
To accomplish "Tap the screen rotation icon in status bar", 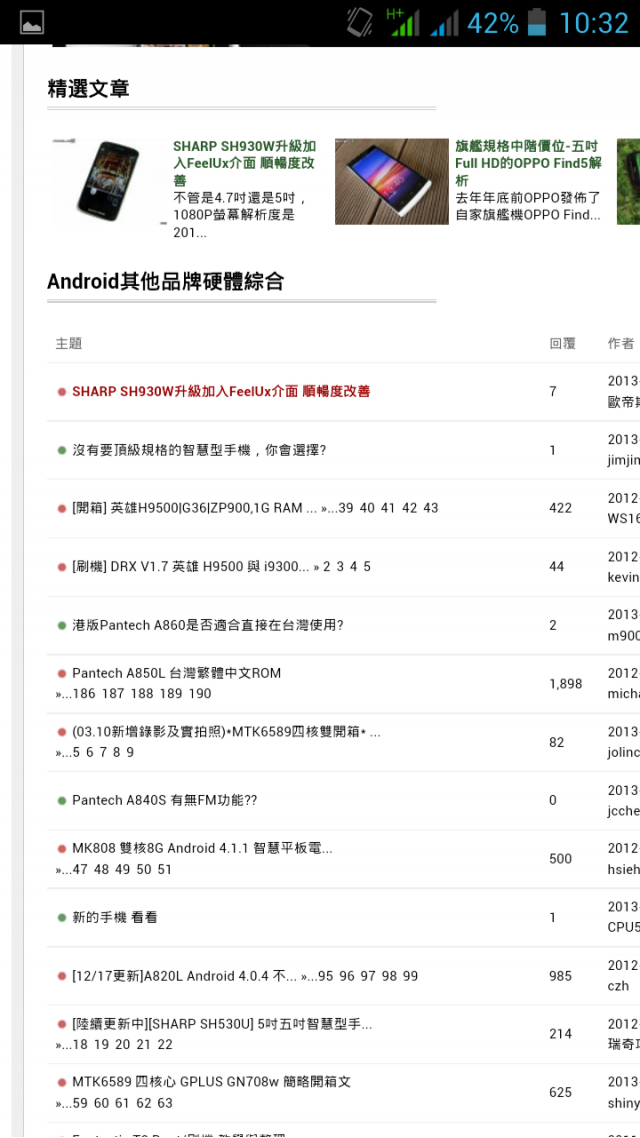I will pos(359,22).
